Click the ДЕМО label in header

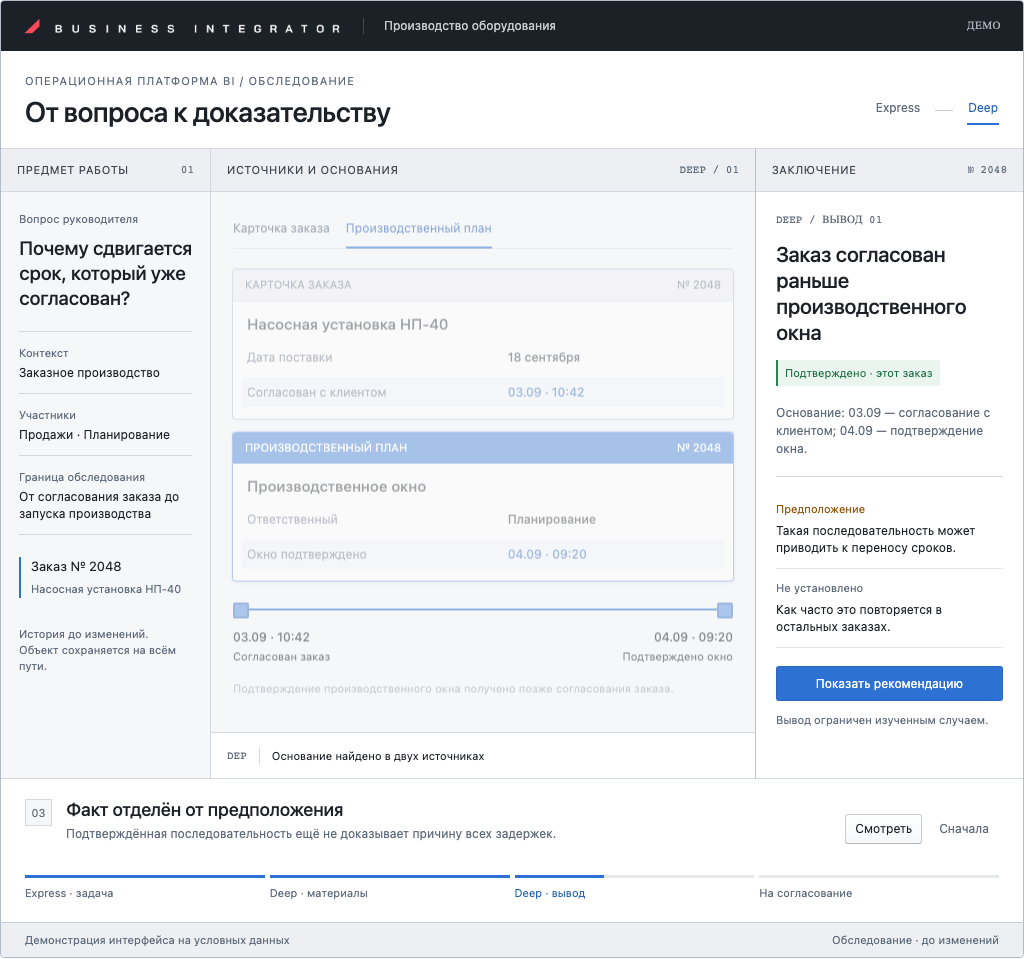983,25
